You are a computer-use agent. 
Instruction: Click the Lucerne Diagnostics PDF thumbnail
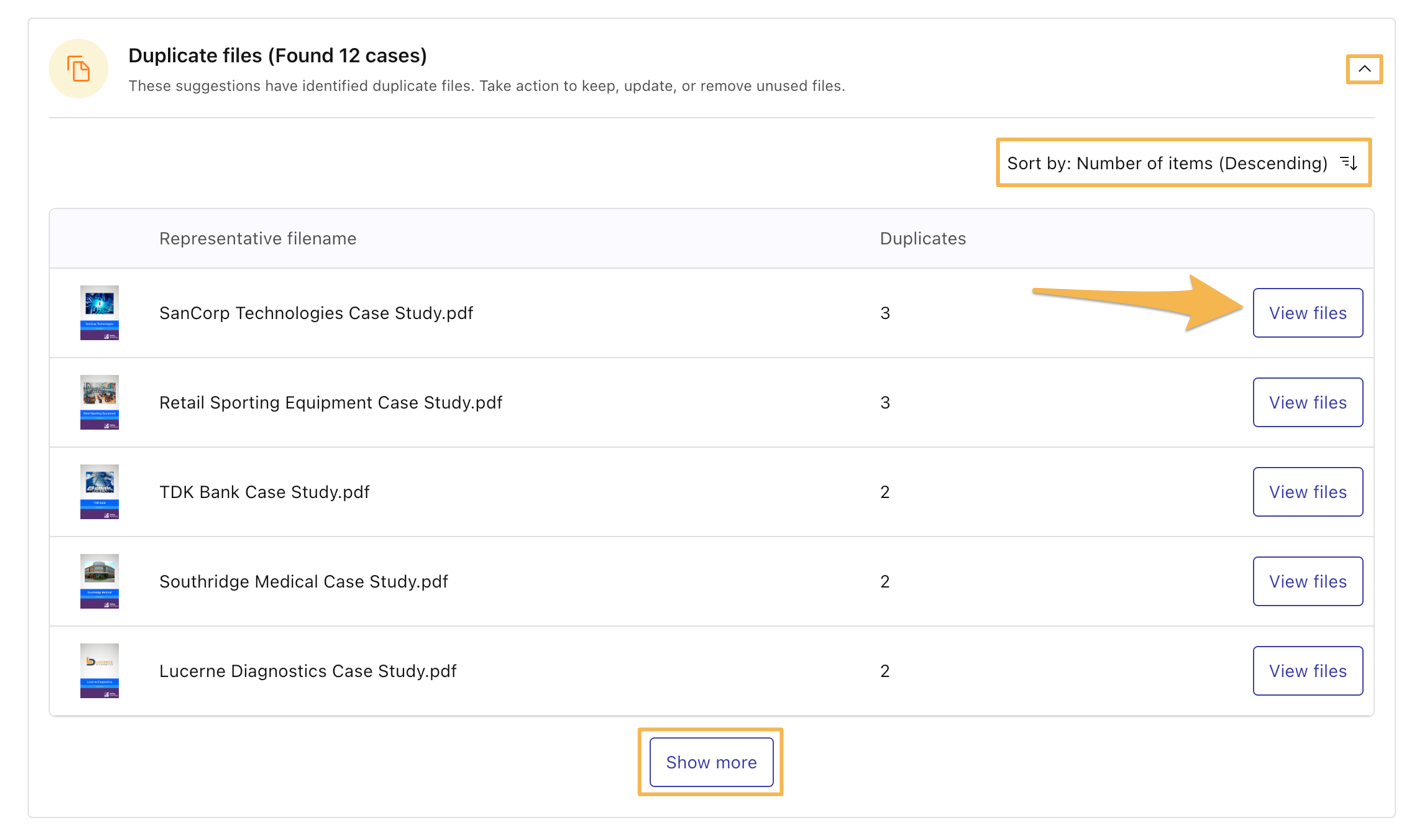pos(99,671)
